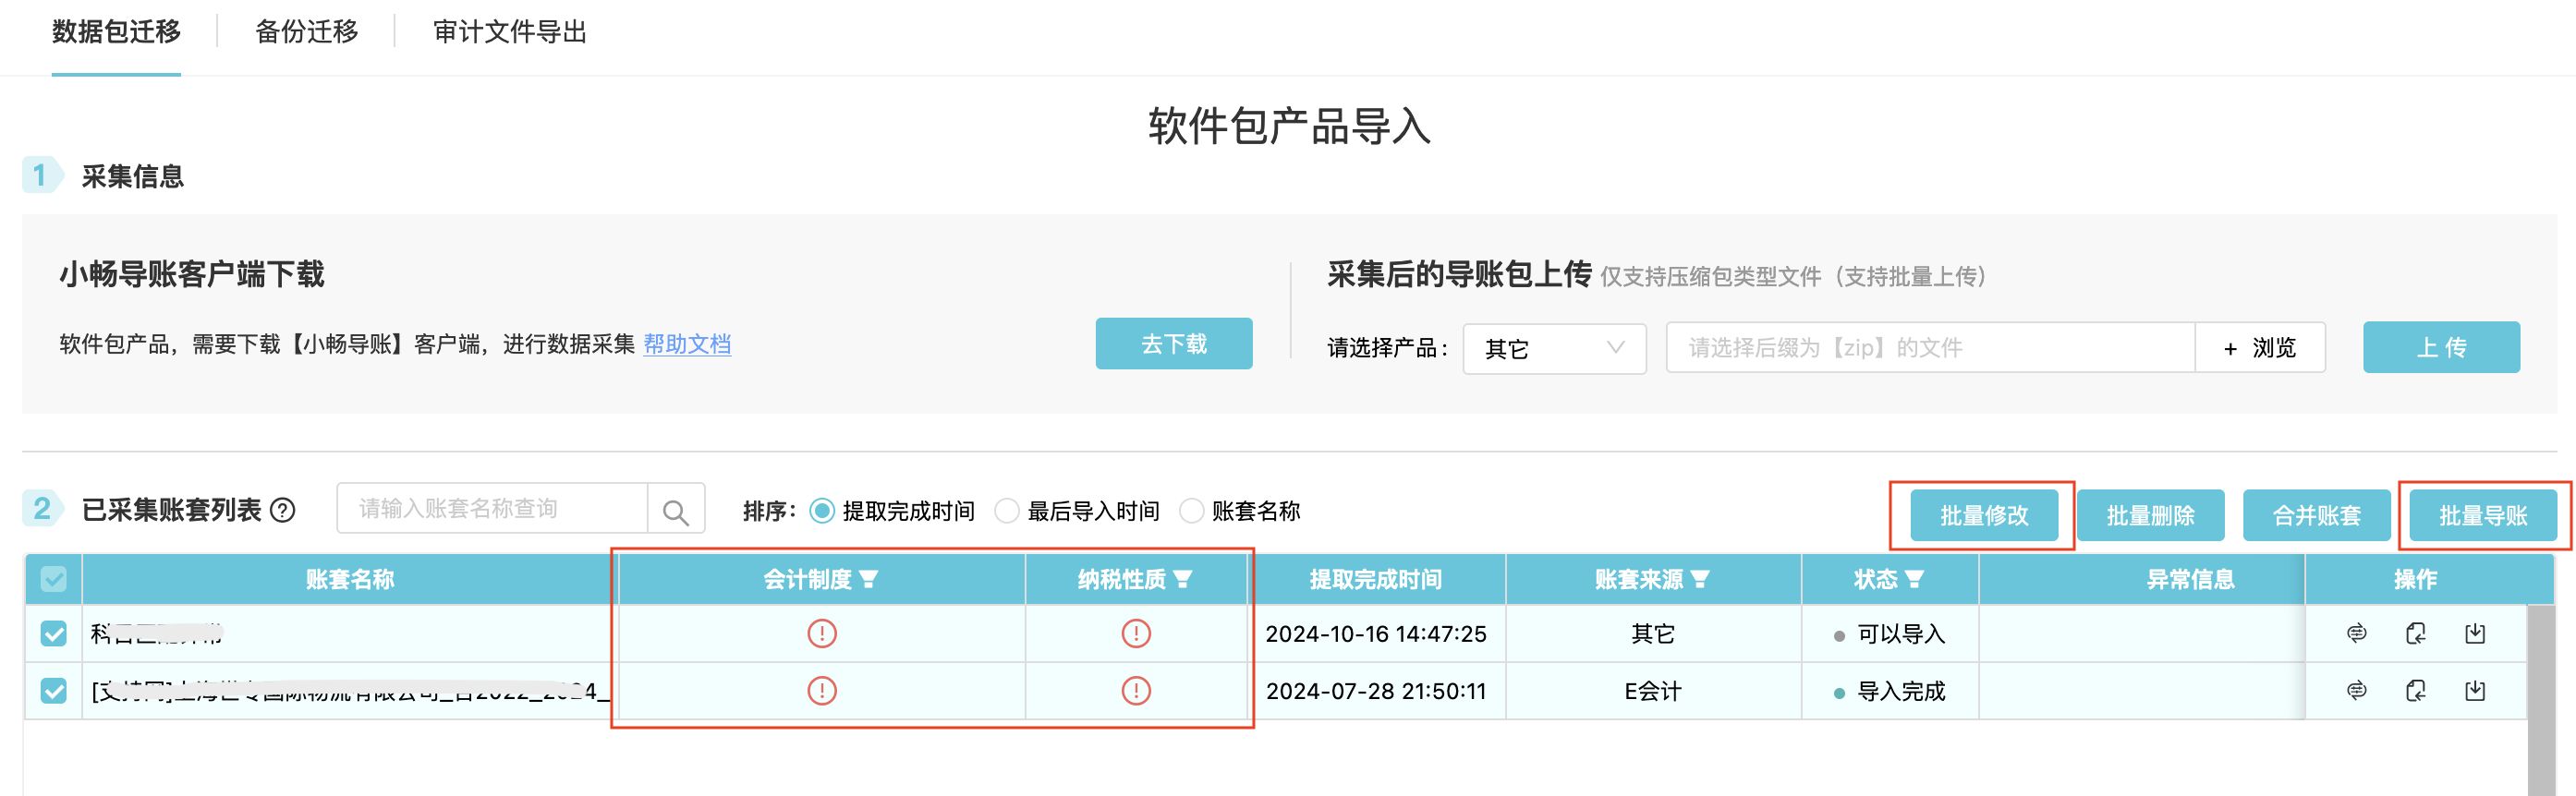Switch to the 备份迁移 tab
This screenshot has width=2576, height=796.
point(307,32)
